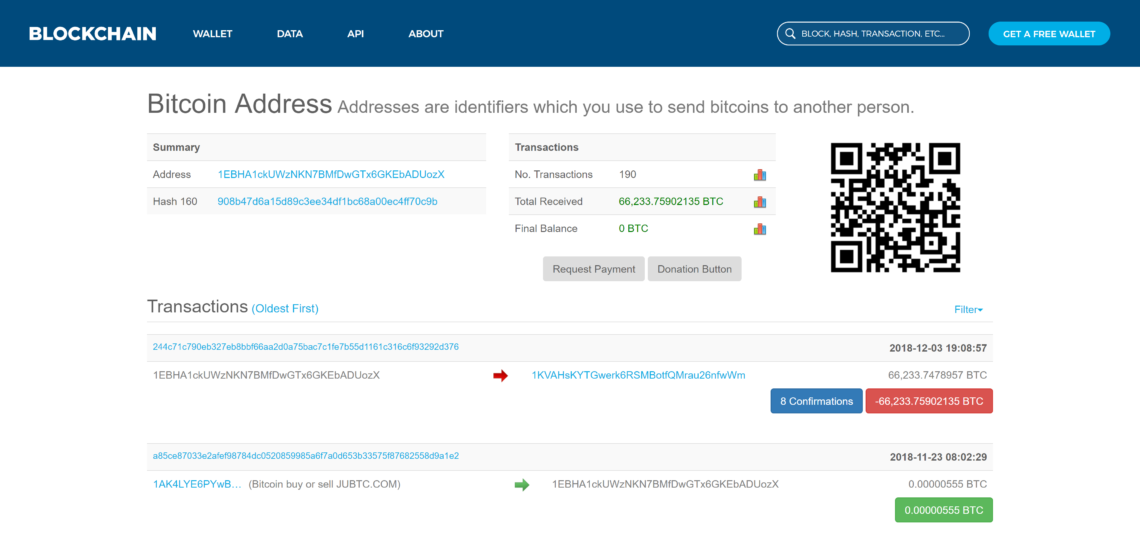Select the Total Received 66,233.75902135 BTC value
The image size is (1140, 537).
click(x=671, y=201)
